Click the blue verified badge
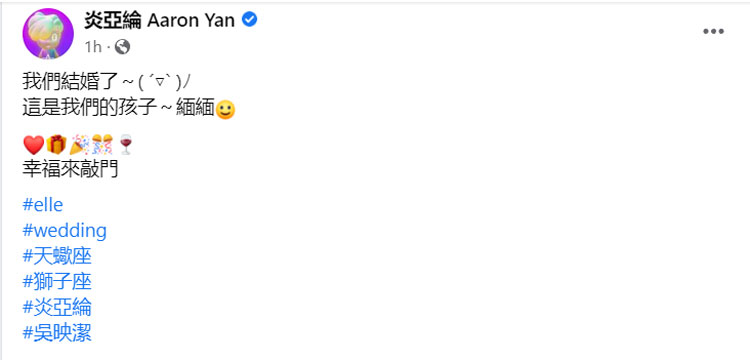Screen dimensions: 750x360 [249, 20]
